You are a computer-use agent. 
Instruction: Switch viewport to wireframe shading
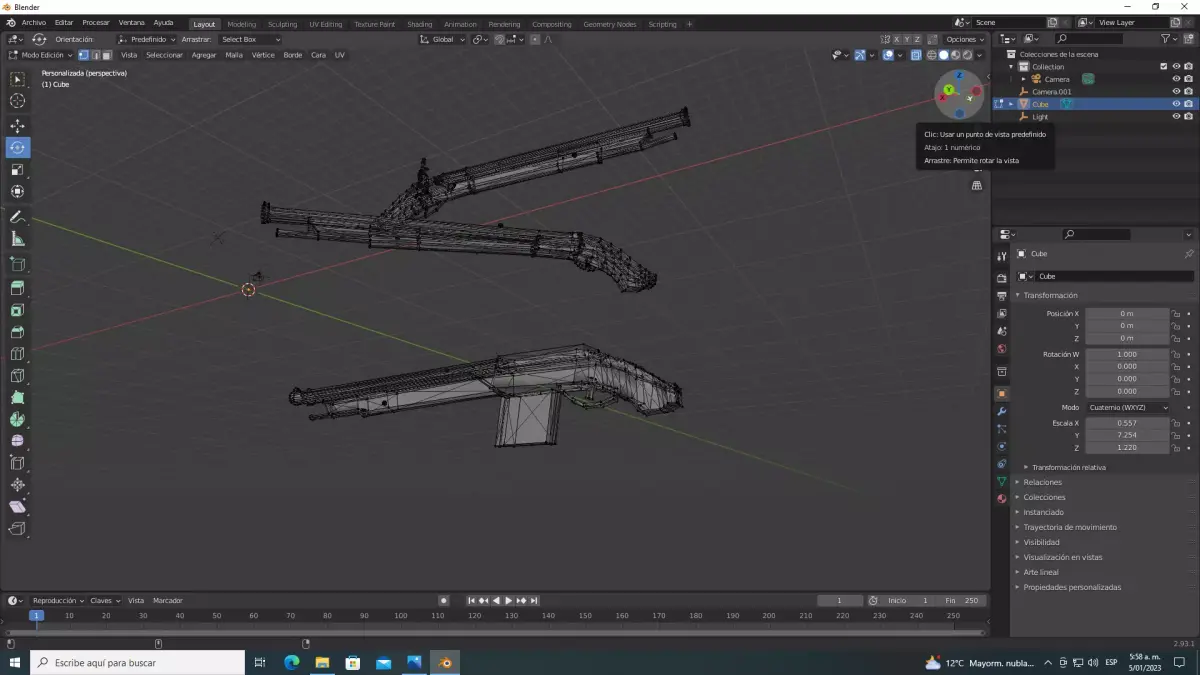click(x=931, y=55)
